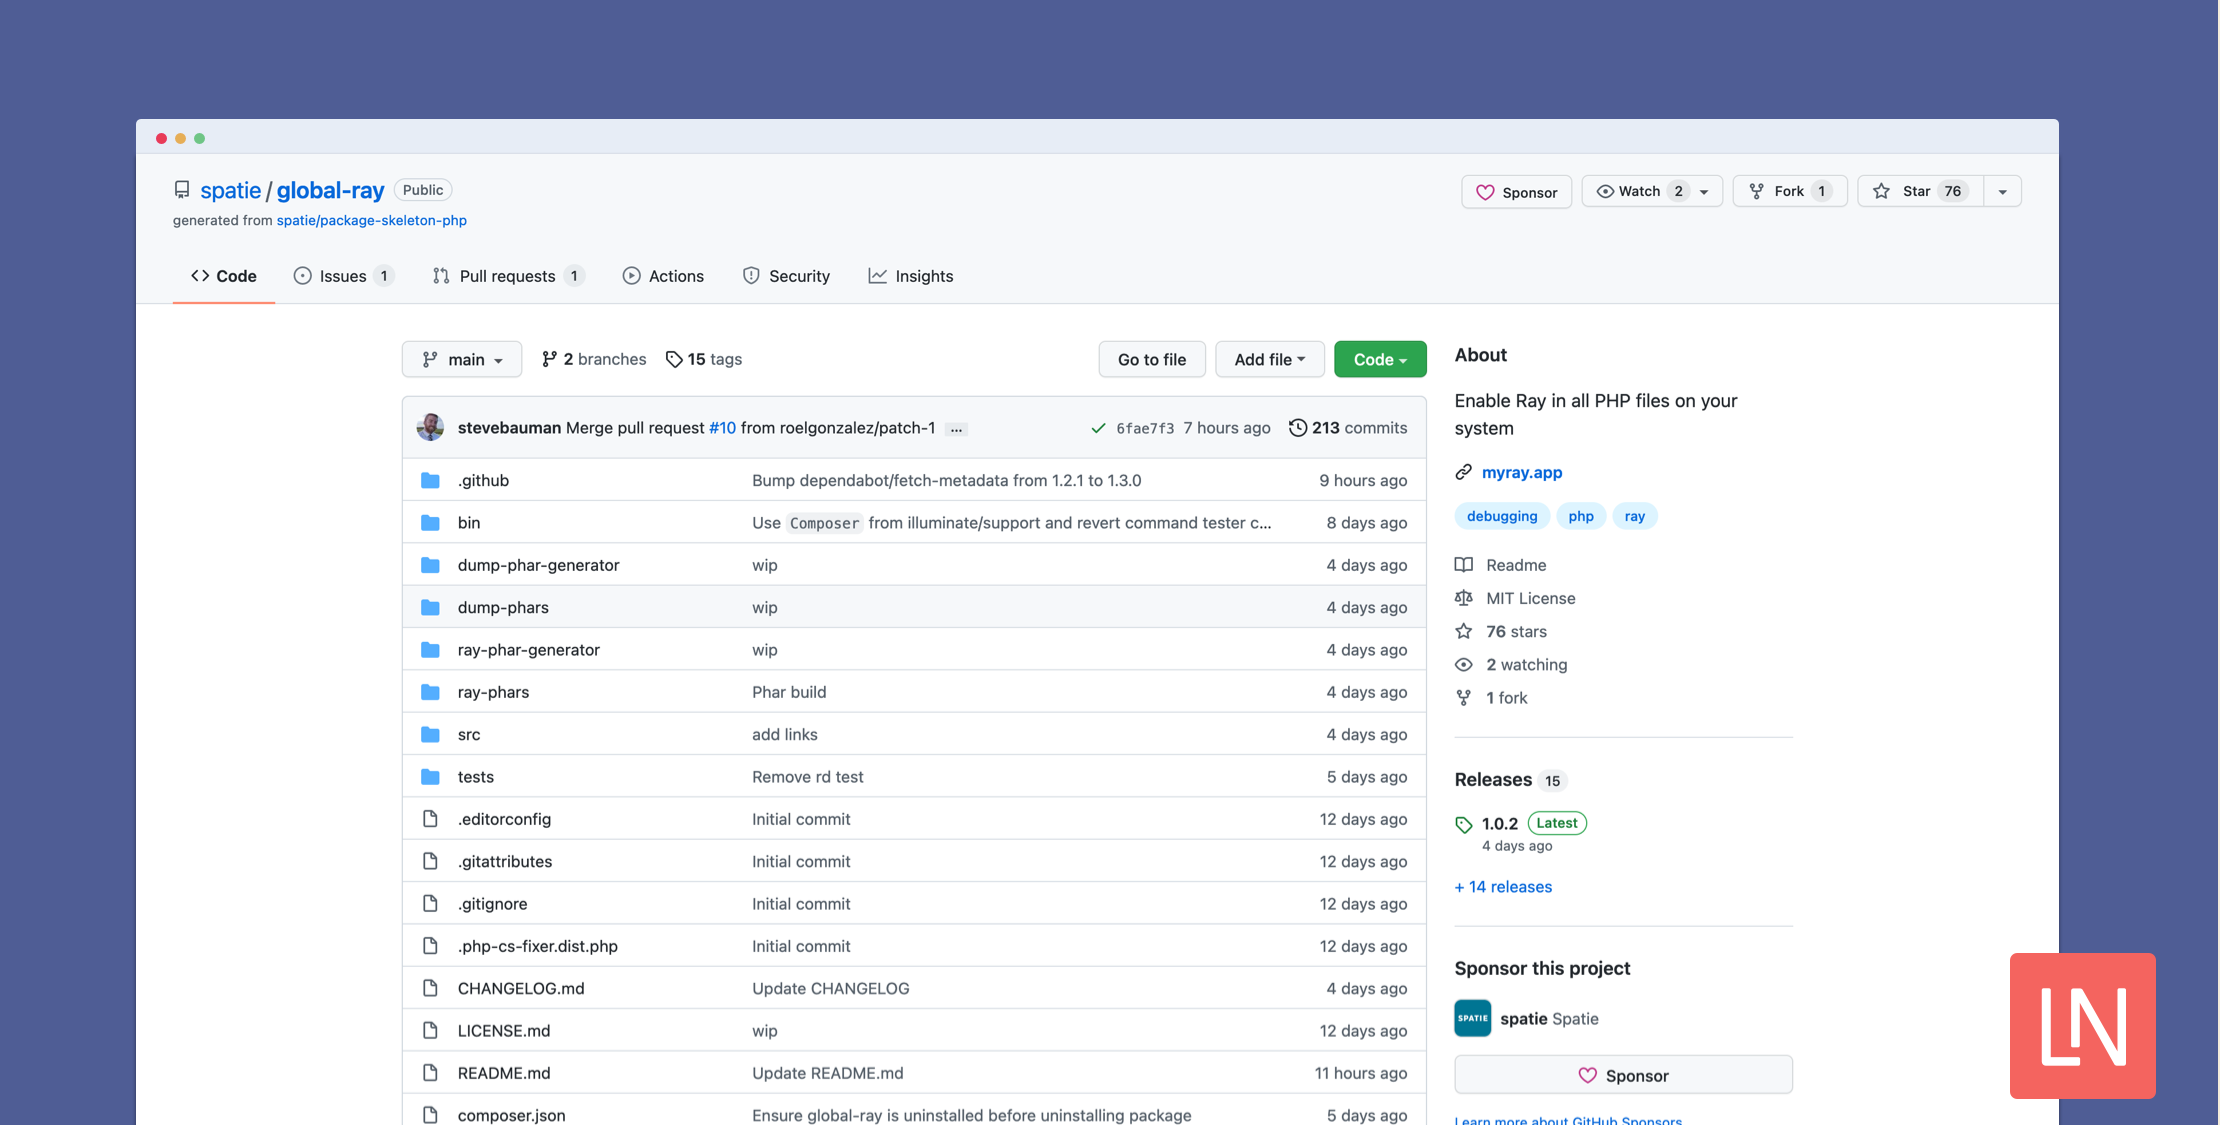Screen dimensions: 2220x1125
Task: Click the bin folder icon
Action: coord(430,522)
